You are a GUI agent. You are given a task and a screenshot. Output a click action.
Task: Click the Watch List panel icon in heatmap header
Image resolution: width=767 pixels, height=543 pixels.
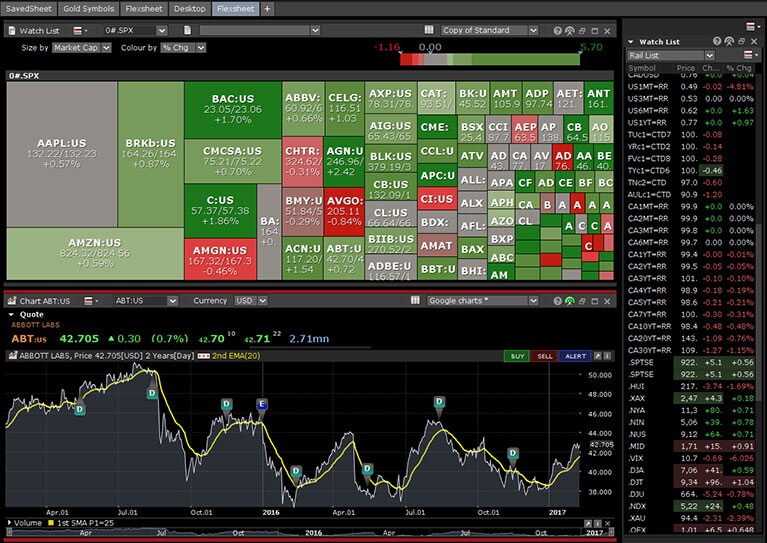[x=11, y=31]
